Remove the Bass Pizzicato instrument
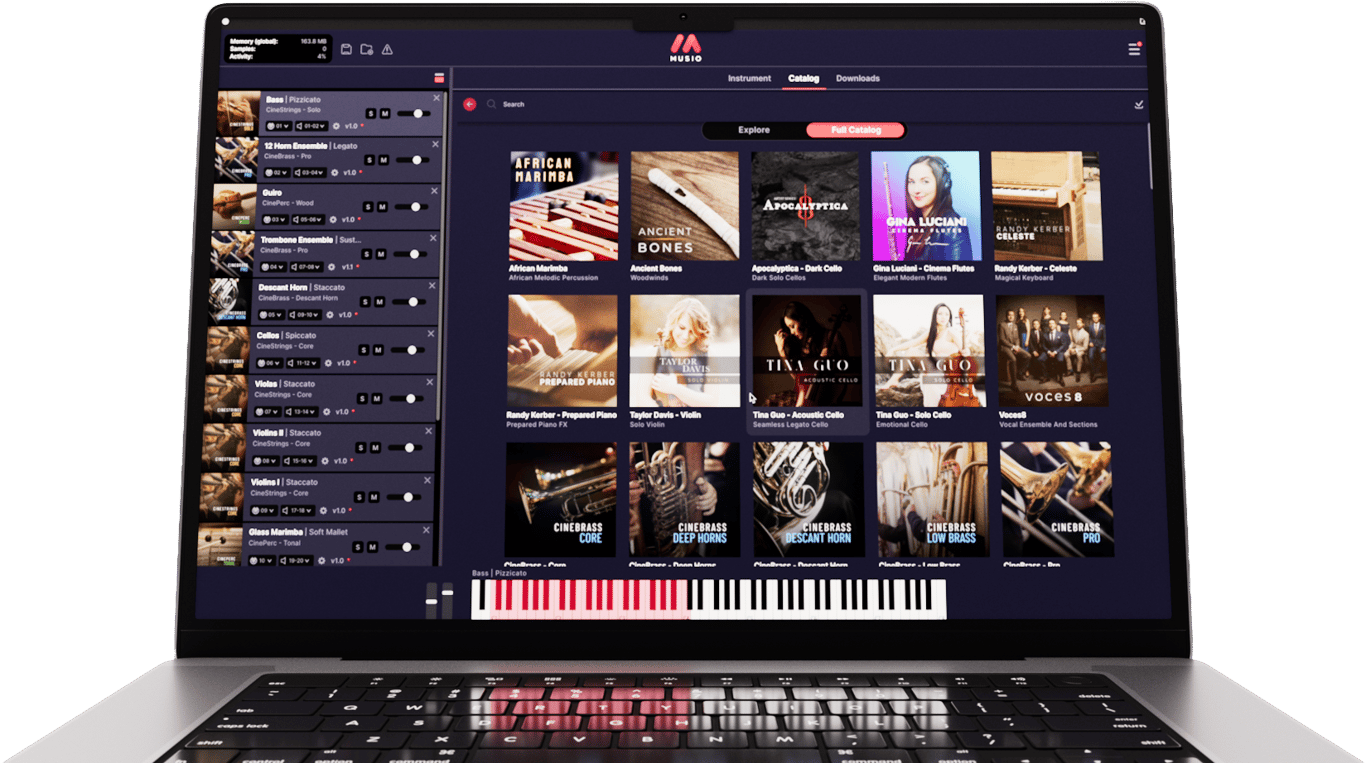The width and height of the screenshot is (1366, 763). 436,98
